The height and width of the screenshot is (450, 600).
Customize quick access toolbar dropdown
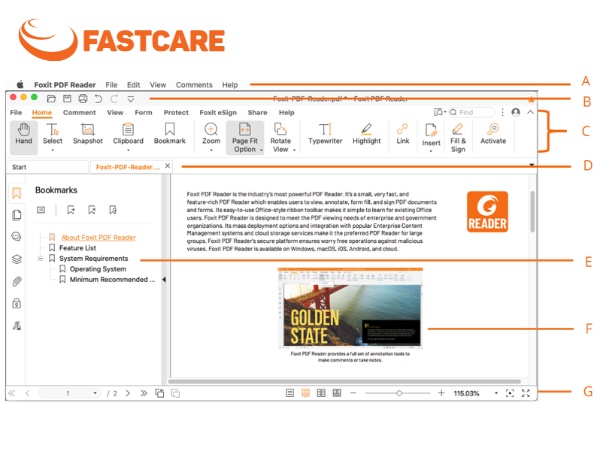(x=130, y=99)
